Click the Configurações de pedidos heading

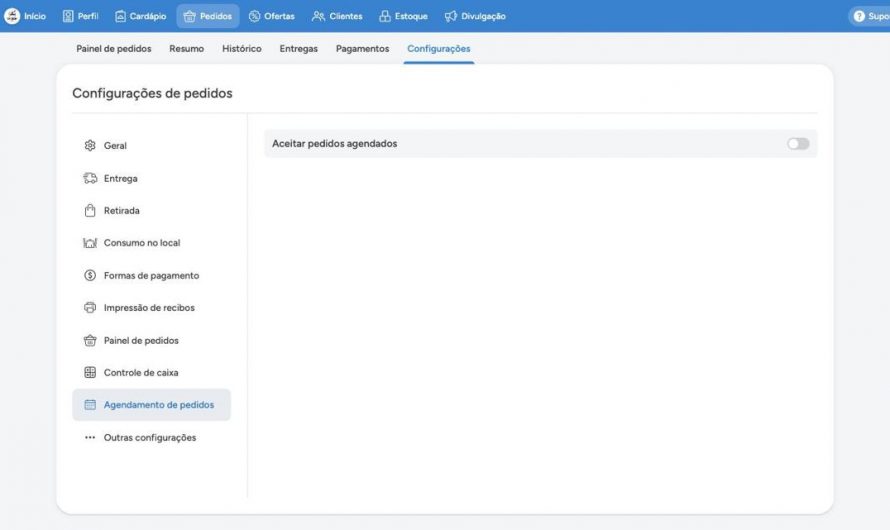(152, 93)
